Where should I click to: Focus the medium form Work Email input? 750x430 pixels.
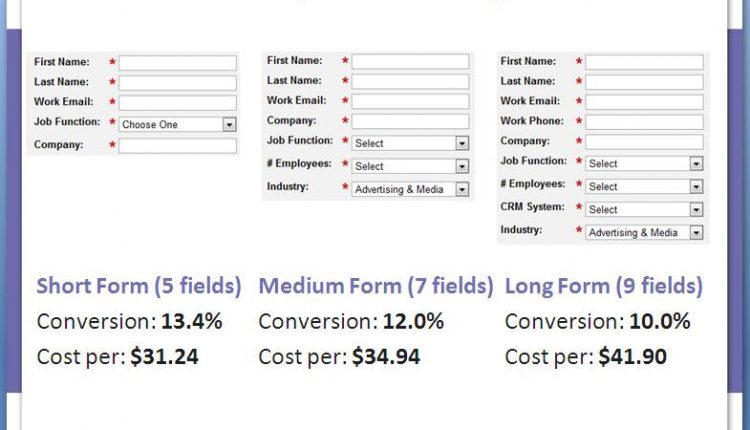click(x=410, y=101)
